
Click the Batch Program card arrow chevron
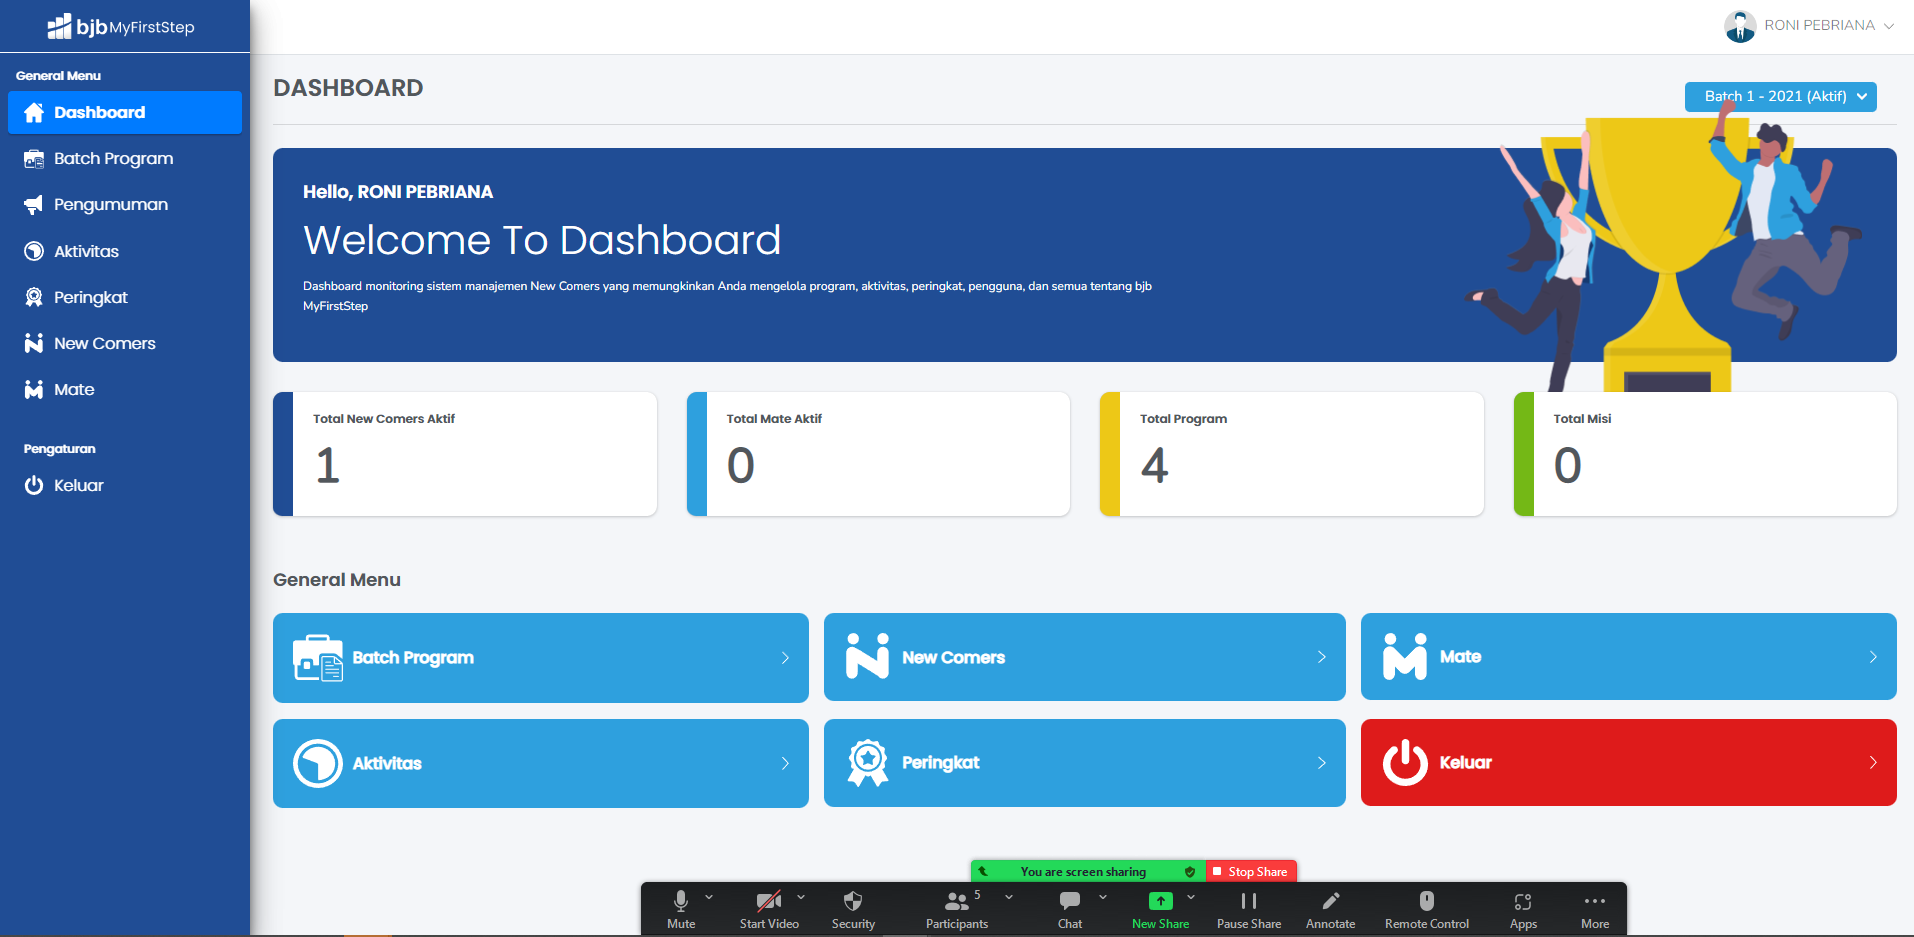(785, 658)
